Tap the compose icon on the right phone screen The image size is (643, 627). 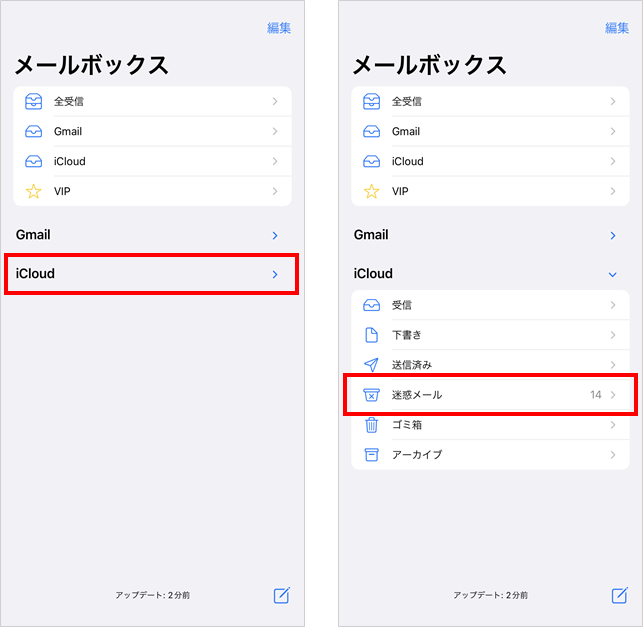620,595
